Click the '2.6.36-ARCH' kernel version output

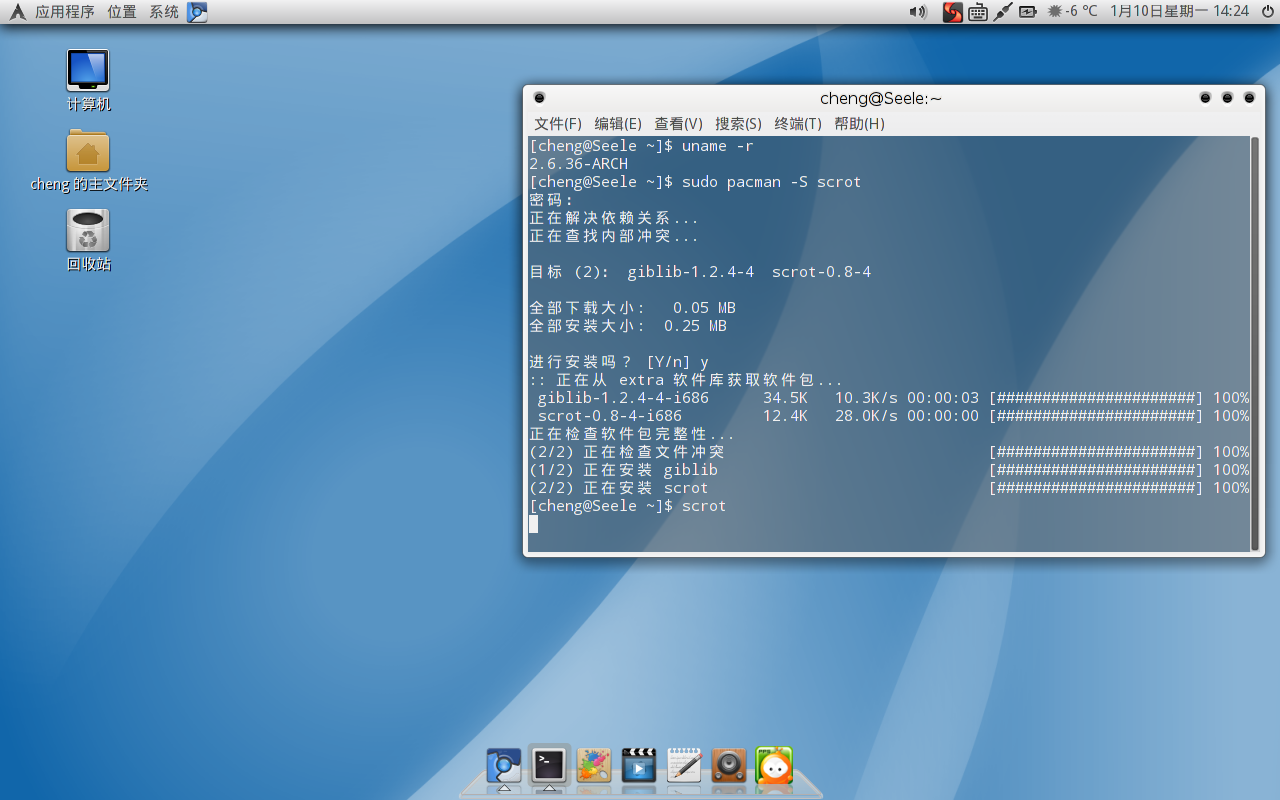click(579, 164)
